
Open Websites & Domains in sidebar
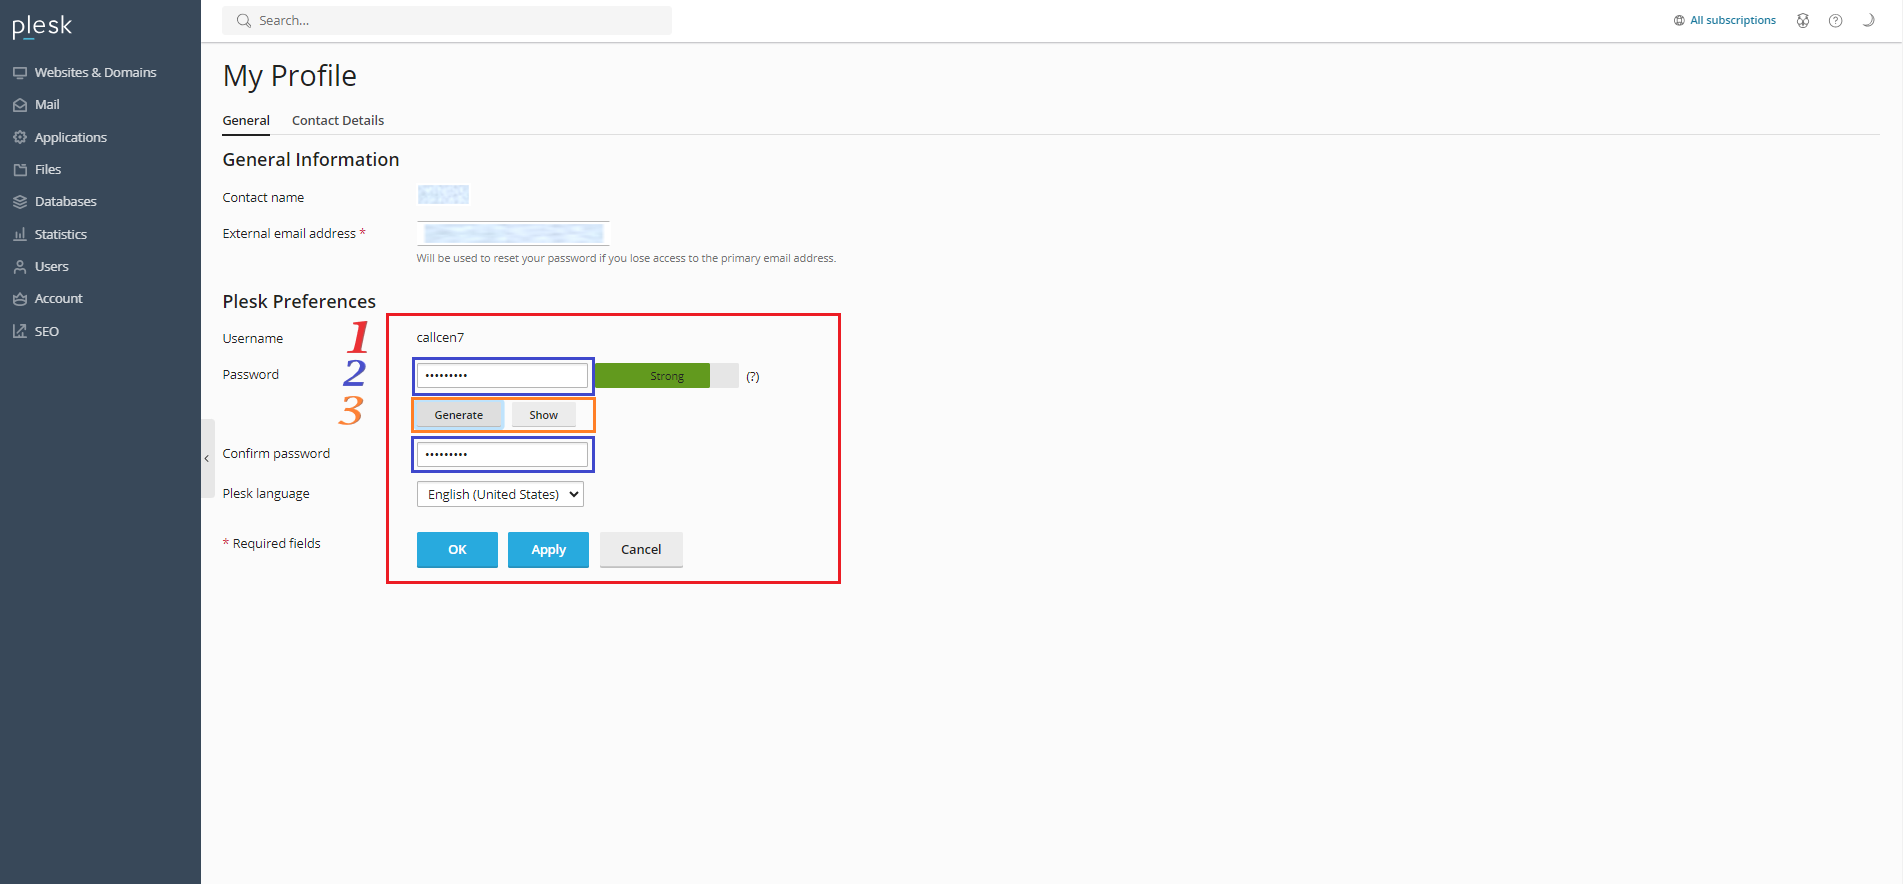click(95, 73)
